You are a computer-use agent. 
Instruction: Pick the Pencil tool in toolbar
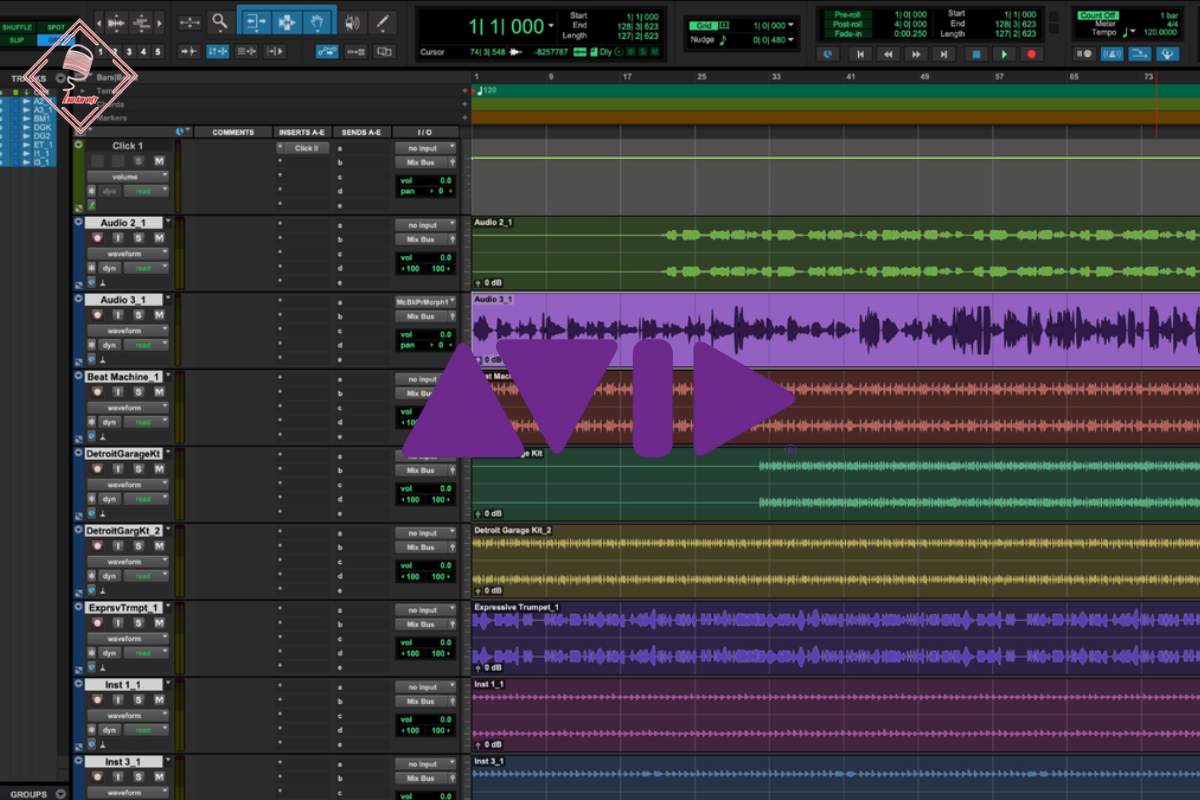tap(382, 22)
